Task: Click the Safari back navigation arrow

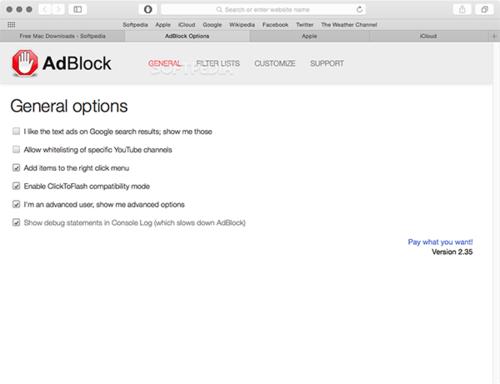Action: (x=45, y=9)
